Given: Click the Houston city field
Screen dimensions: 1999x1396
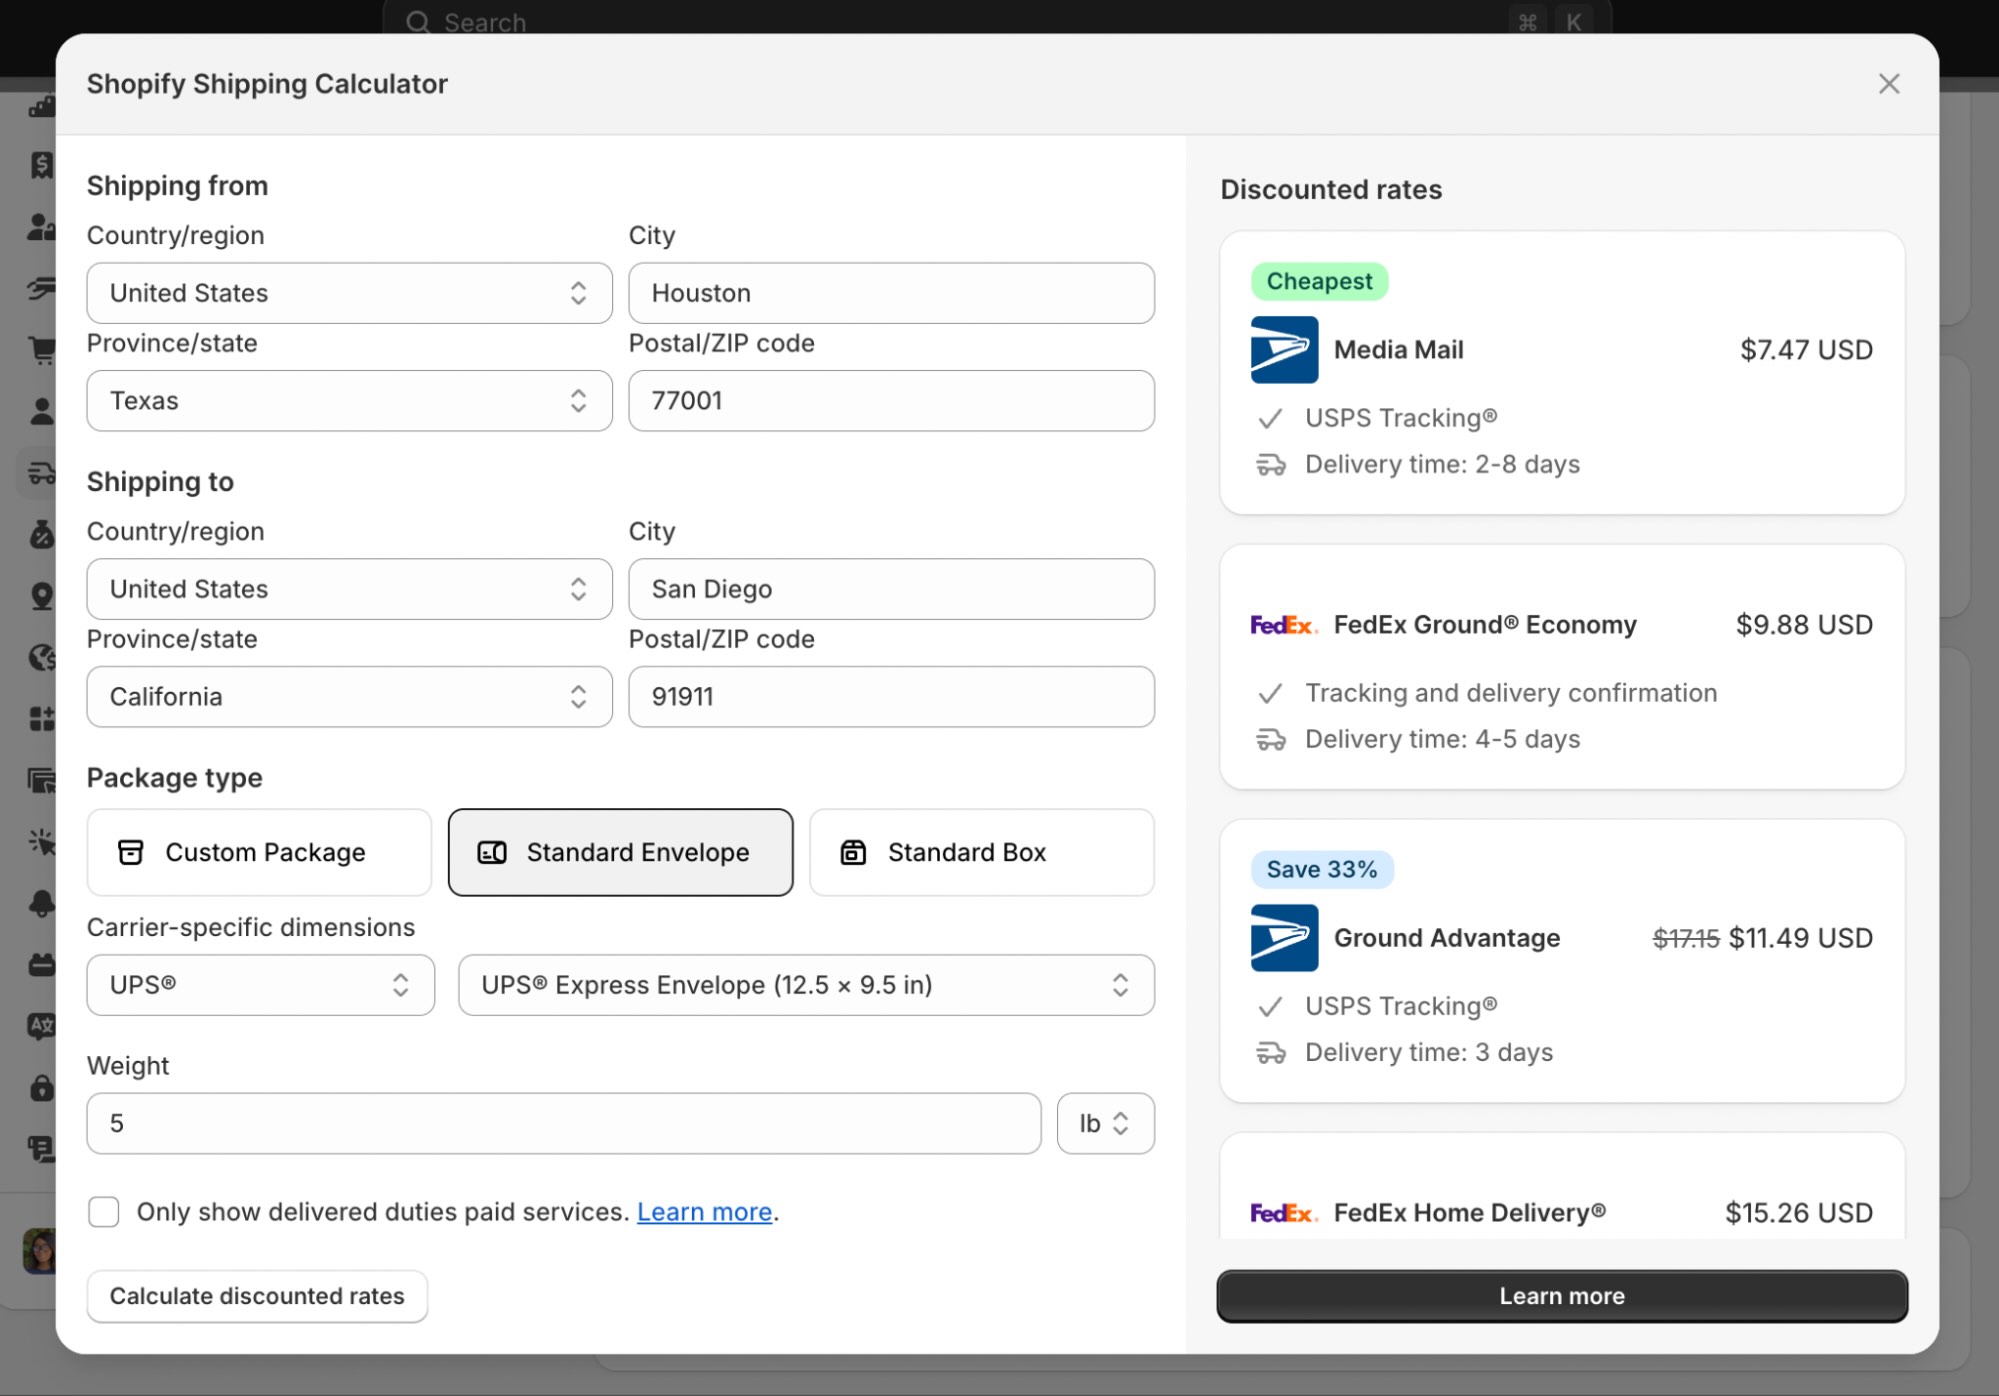Looking at the screenshot, I should tap(891, 293).
